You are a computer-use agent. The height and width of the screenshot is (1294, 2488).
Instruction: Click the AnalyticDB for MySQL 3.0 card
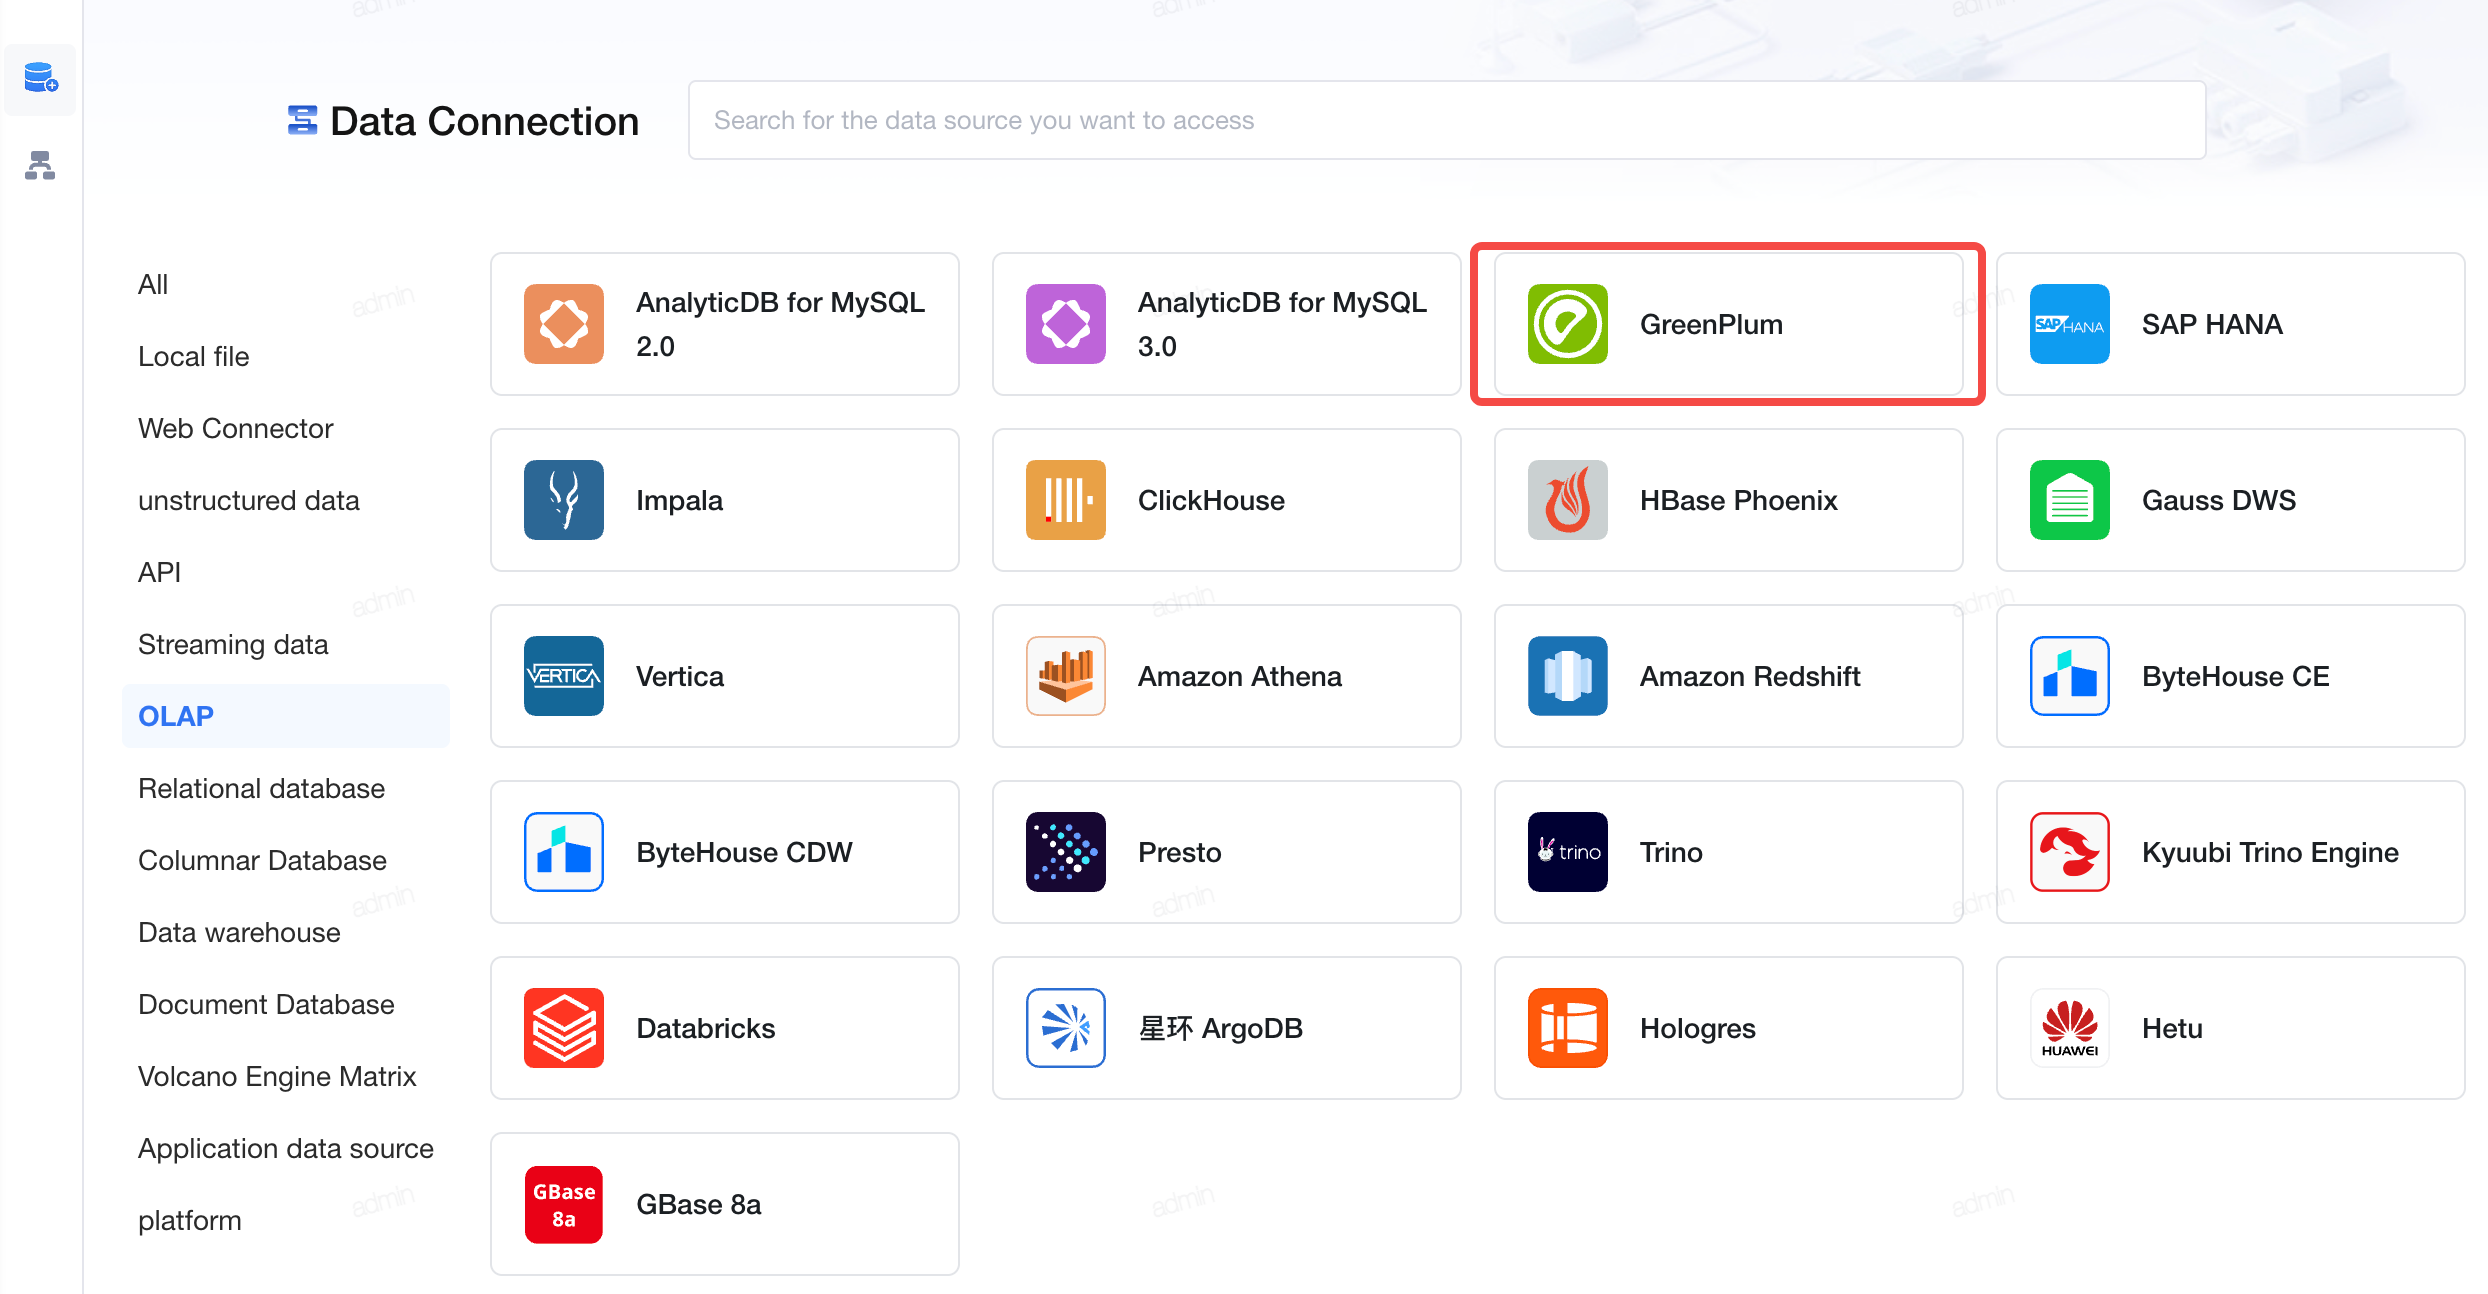point(1226,324)
